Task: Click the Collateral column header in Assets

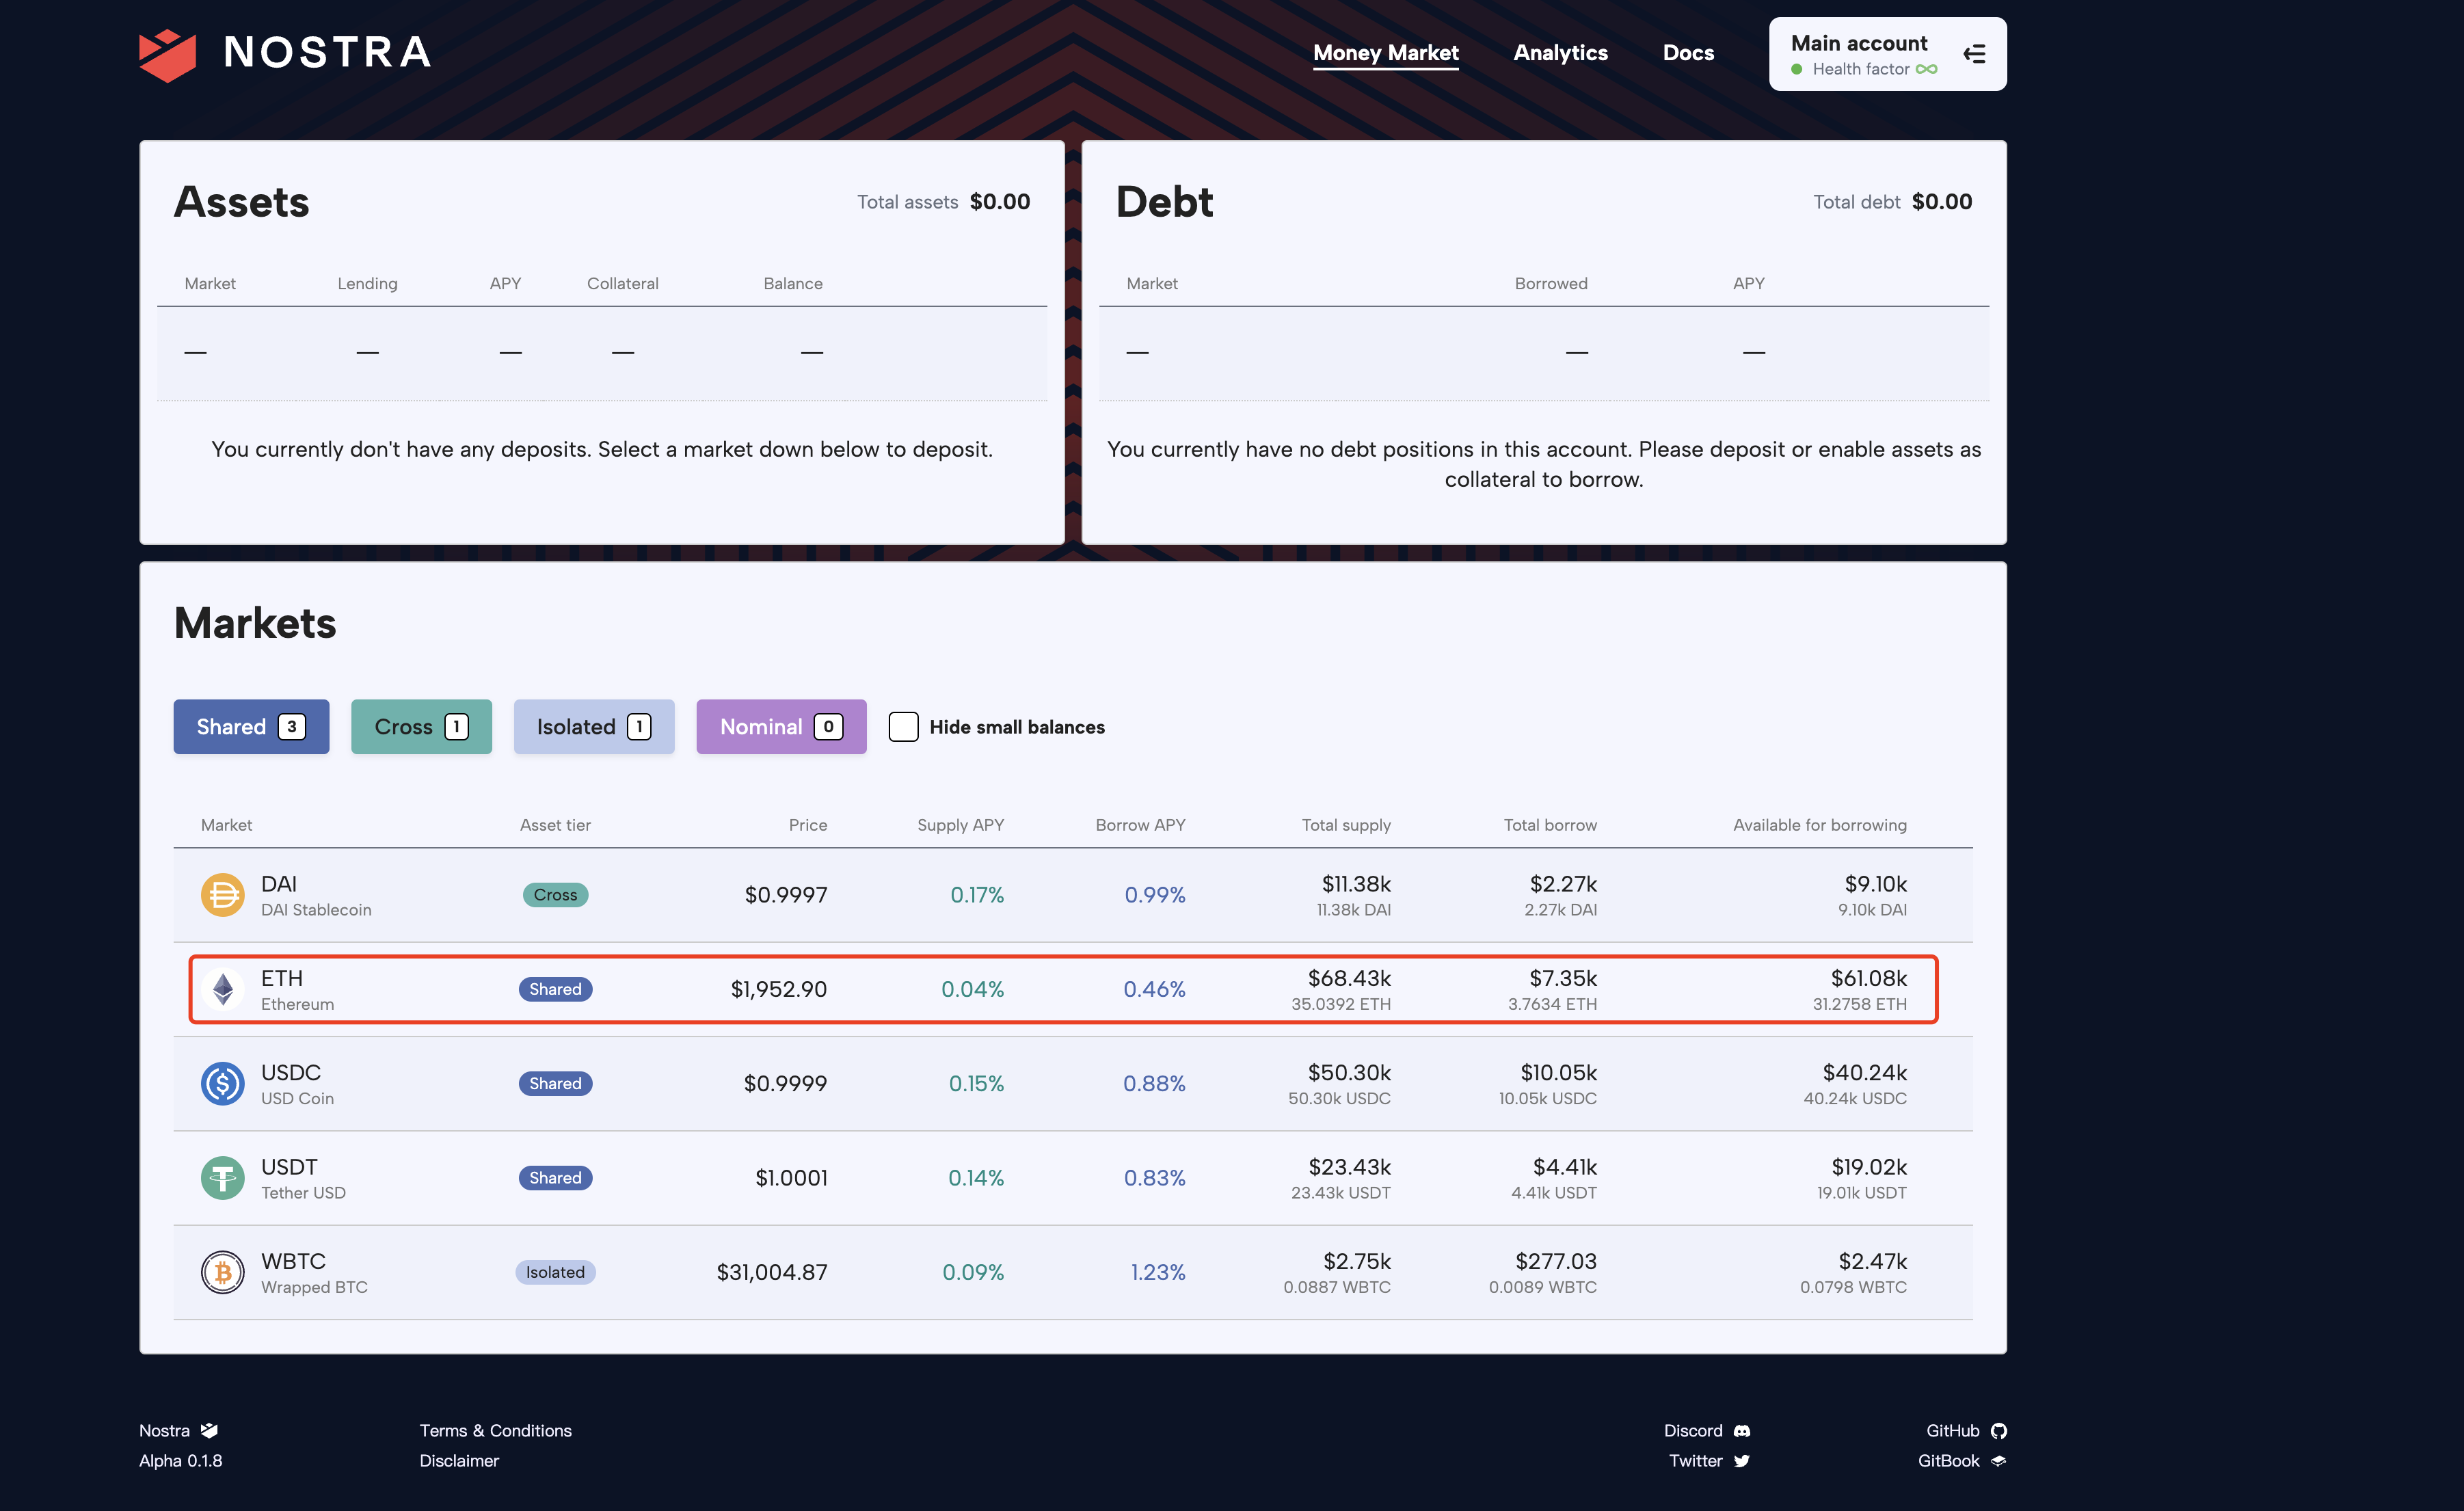Action: click(623, 284)
